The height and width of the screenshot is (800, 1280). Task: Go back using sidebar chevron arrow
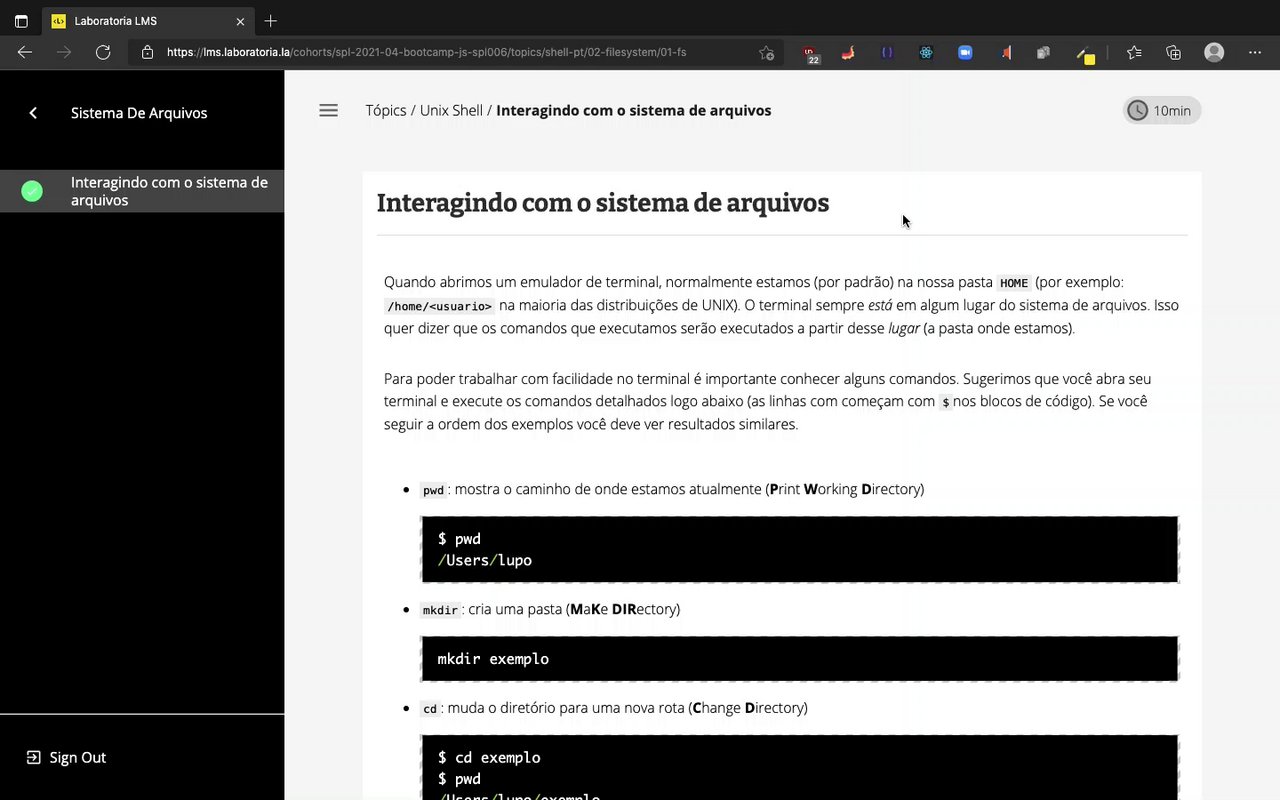pyautogui.click(x=33, y=113)
